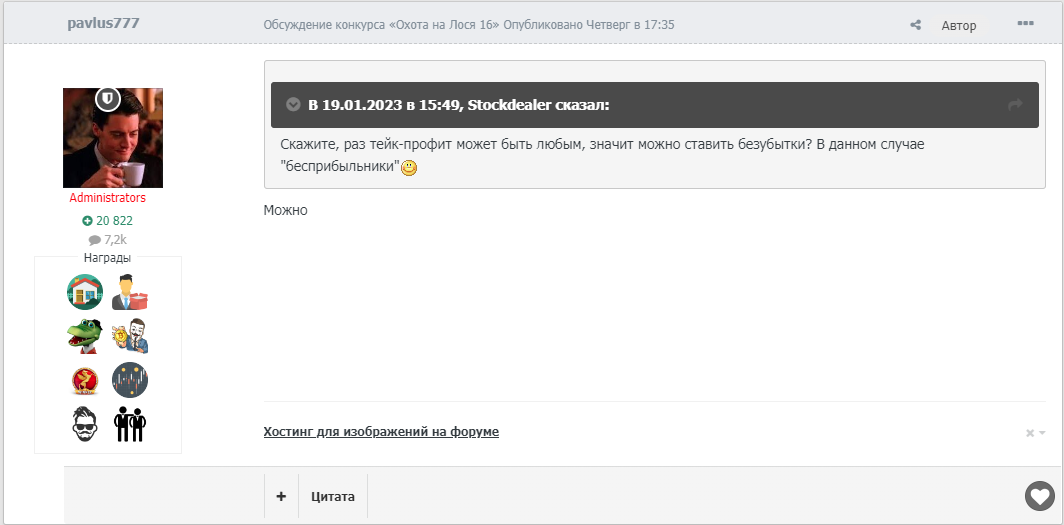Open the post options ellipsis menu
Image resolution: width=1064 pixels, height=525 pixels.
pos(1025,24)
